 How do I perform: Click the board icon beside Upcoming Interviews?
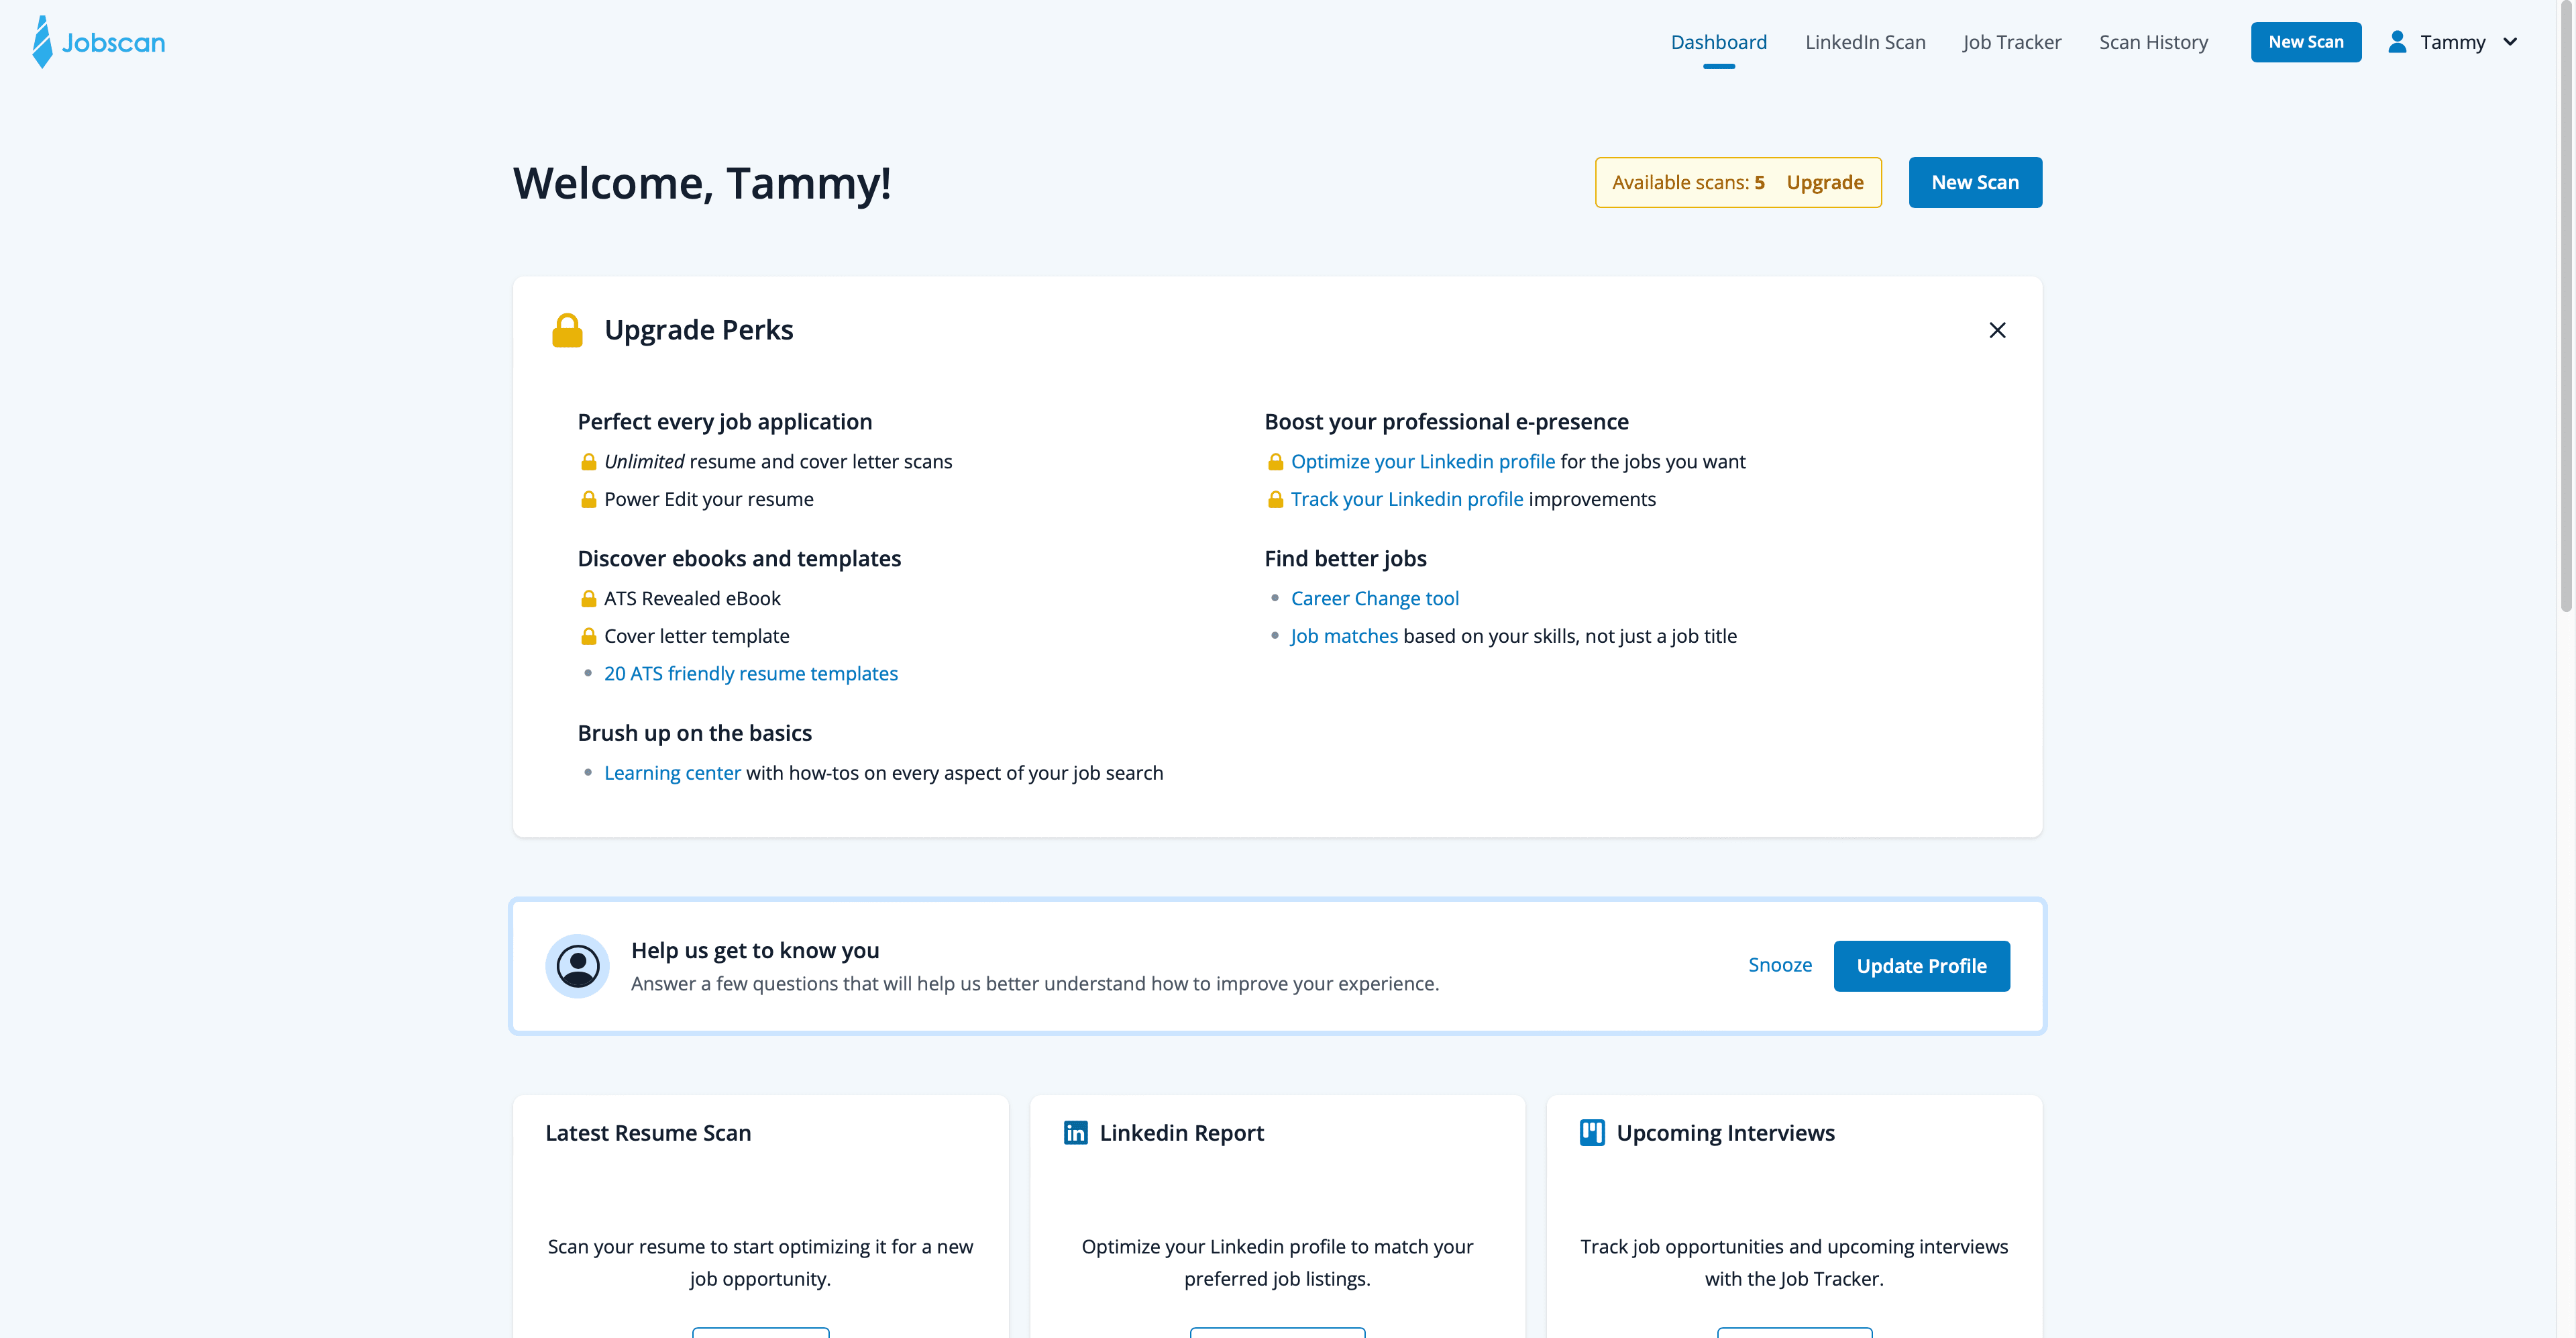click(1592, 1133)
